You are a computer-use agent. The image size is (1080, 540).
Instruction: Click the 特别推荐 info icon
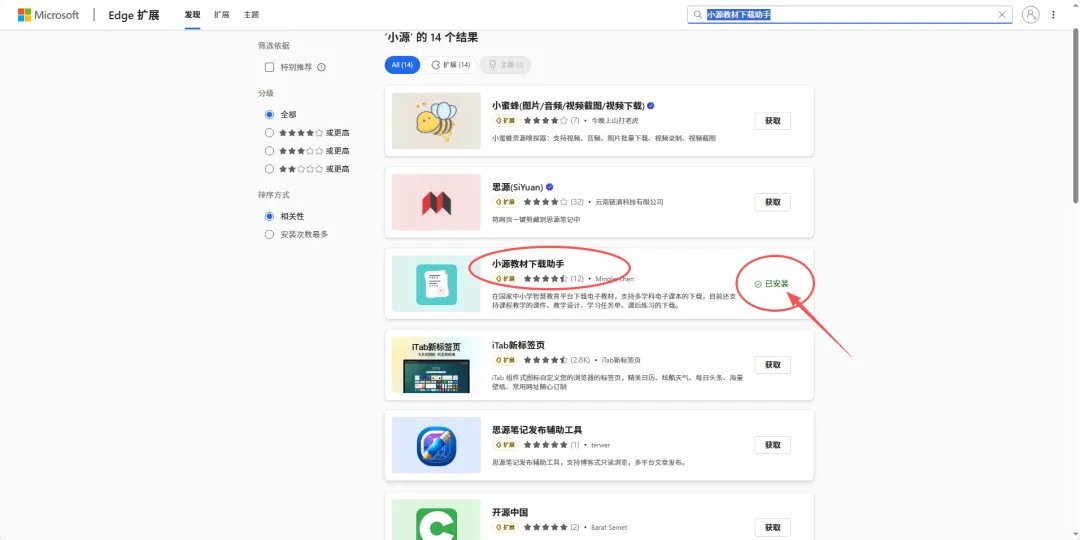click(x=321, y=67)
